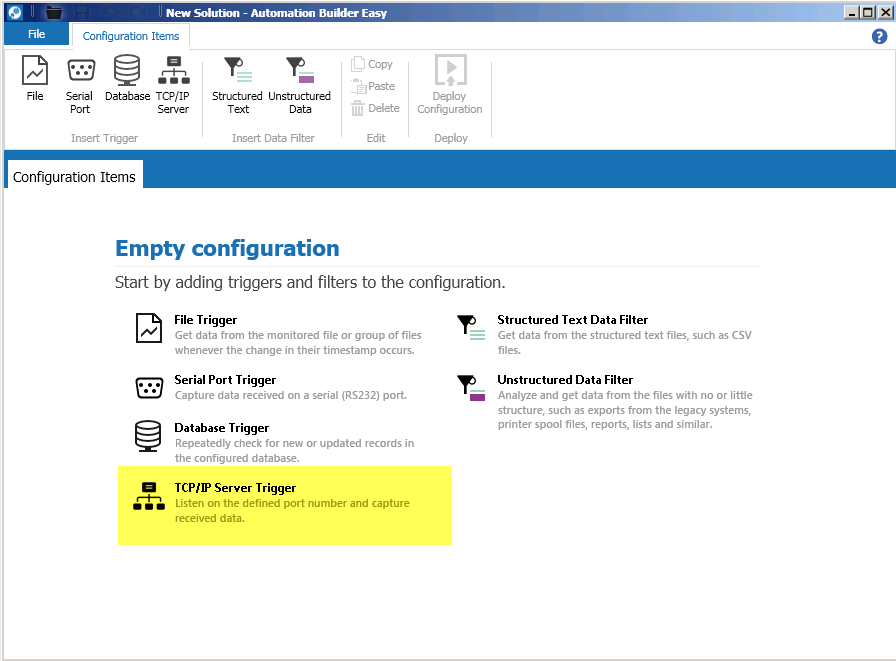
Task: Choose the highlighted TCP/IP Server Trigger link
Action: (235, 488)
